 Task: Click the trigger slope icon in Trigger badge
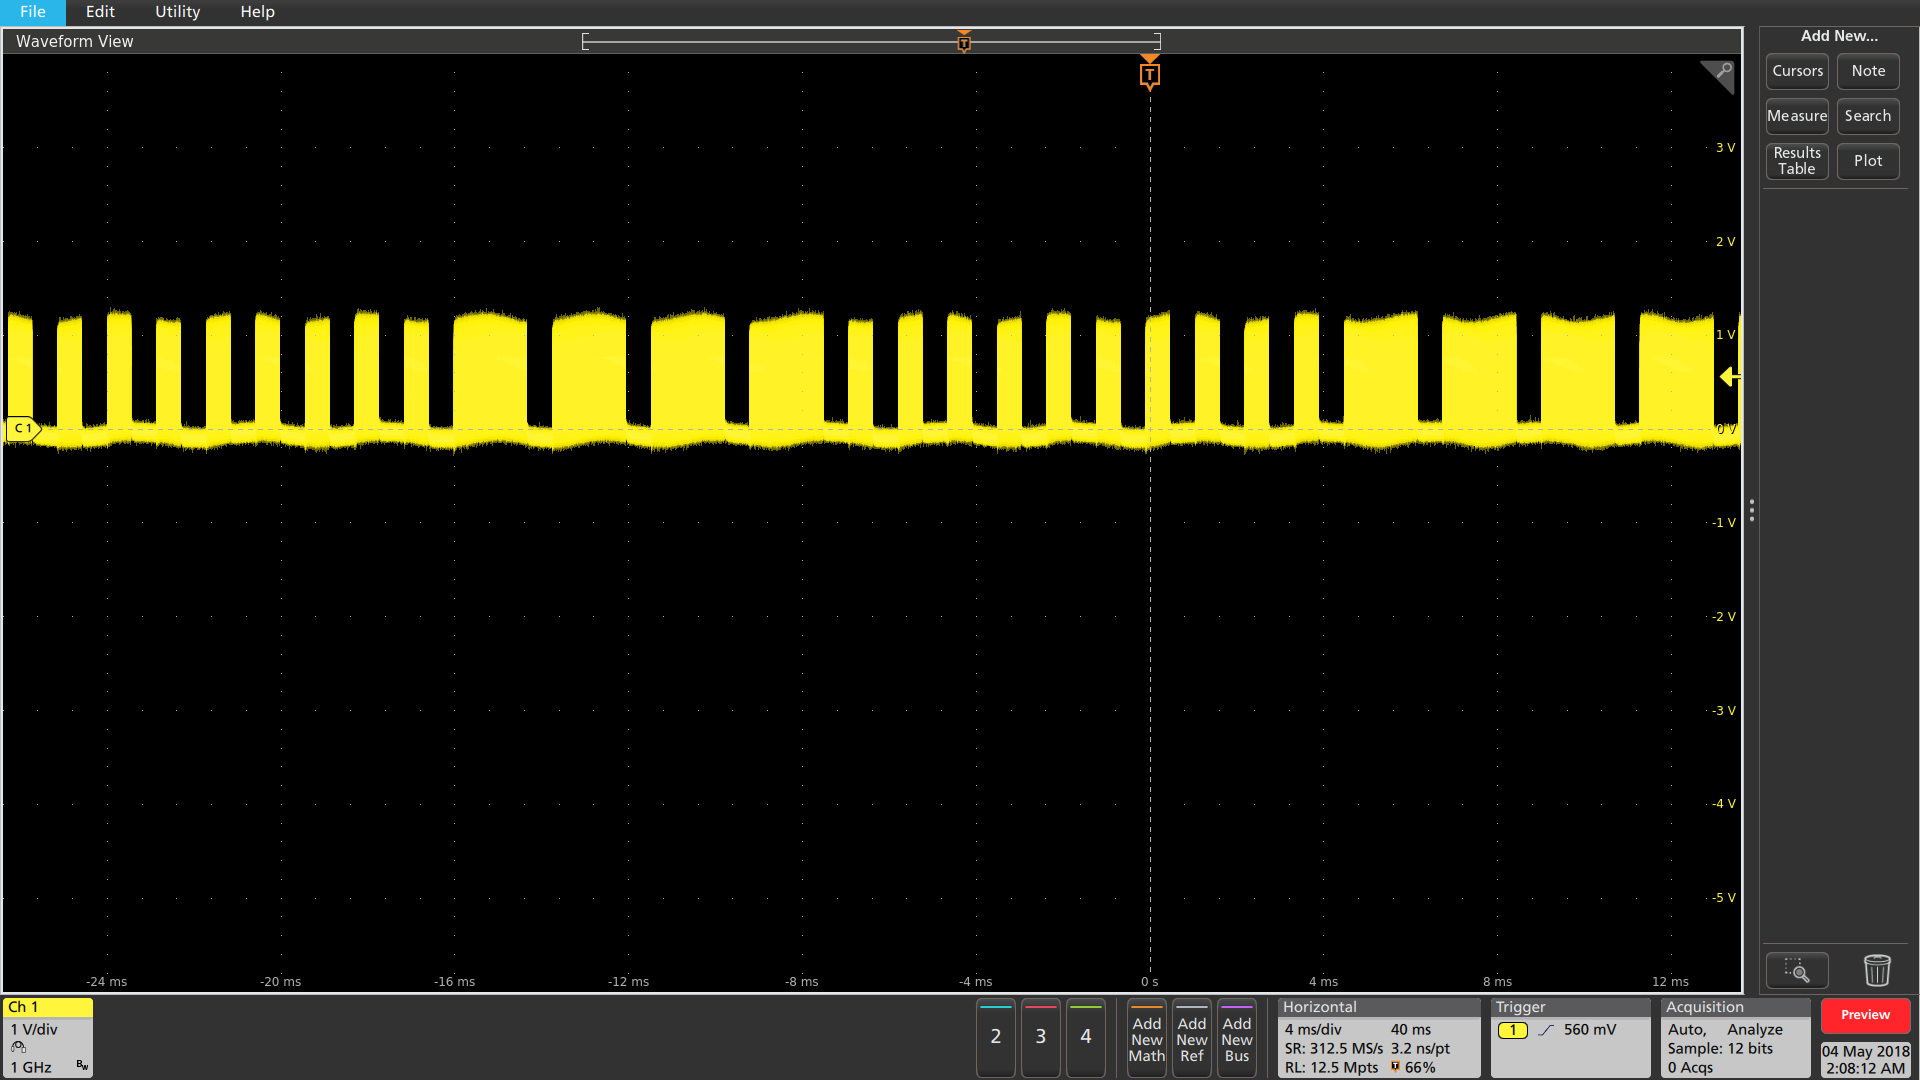pos(1546,1030)
